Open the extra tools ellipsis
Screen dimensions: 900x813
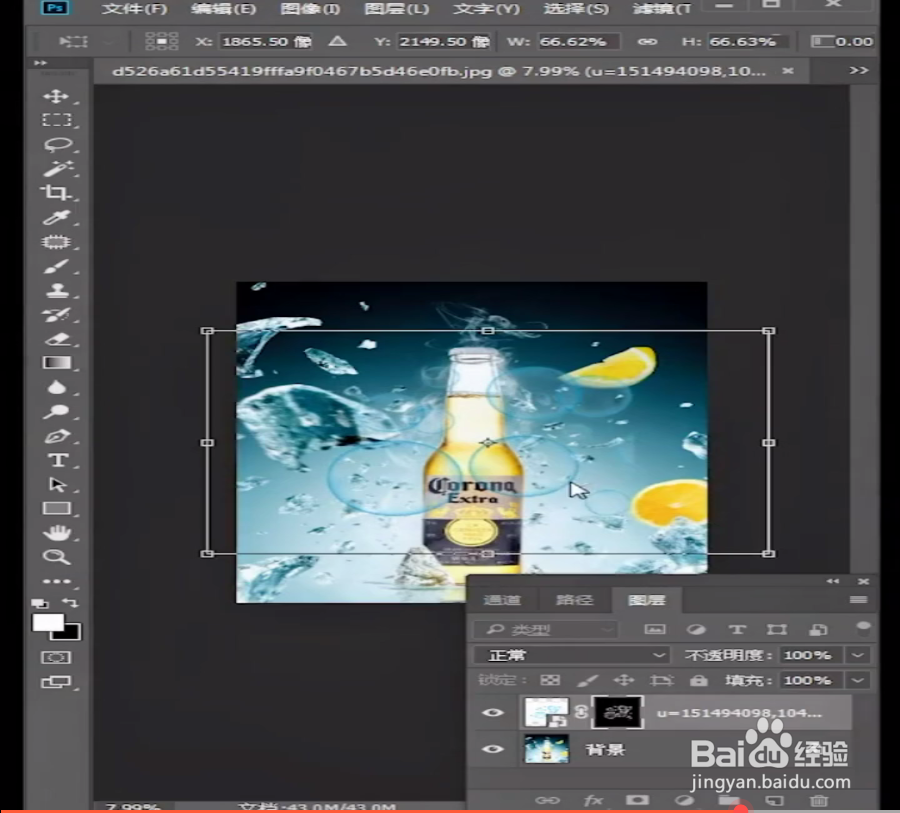(x=56, y=581)
